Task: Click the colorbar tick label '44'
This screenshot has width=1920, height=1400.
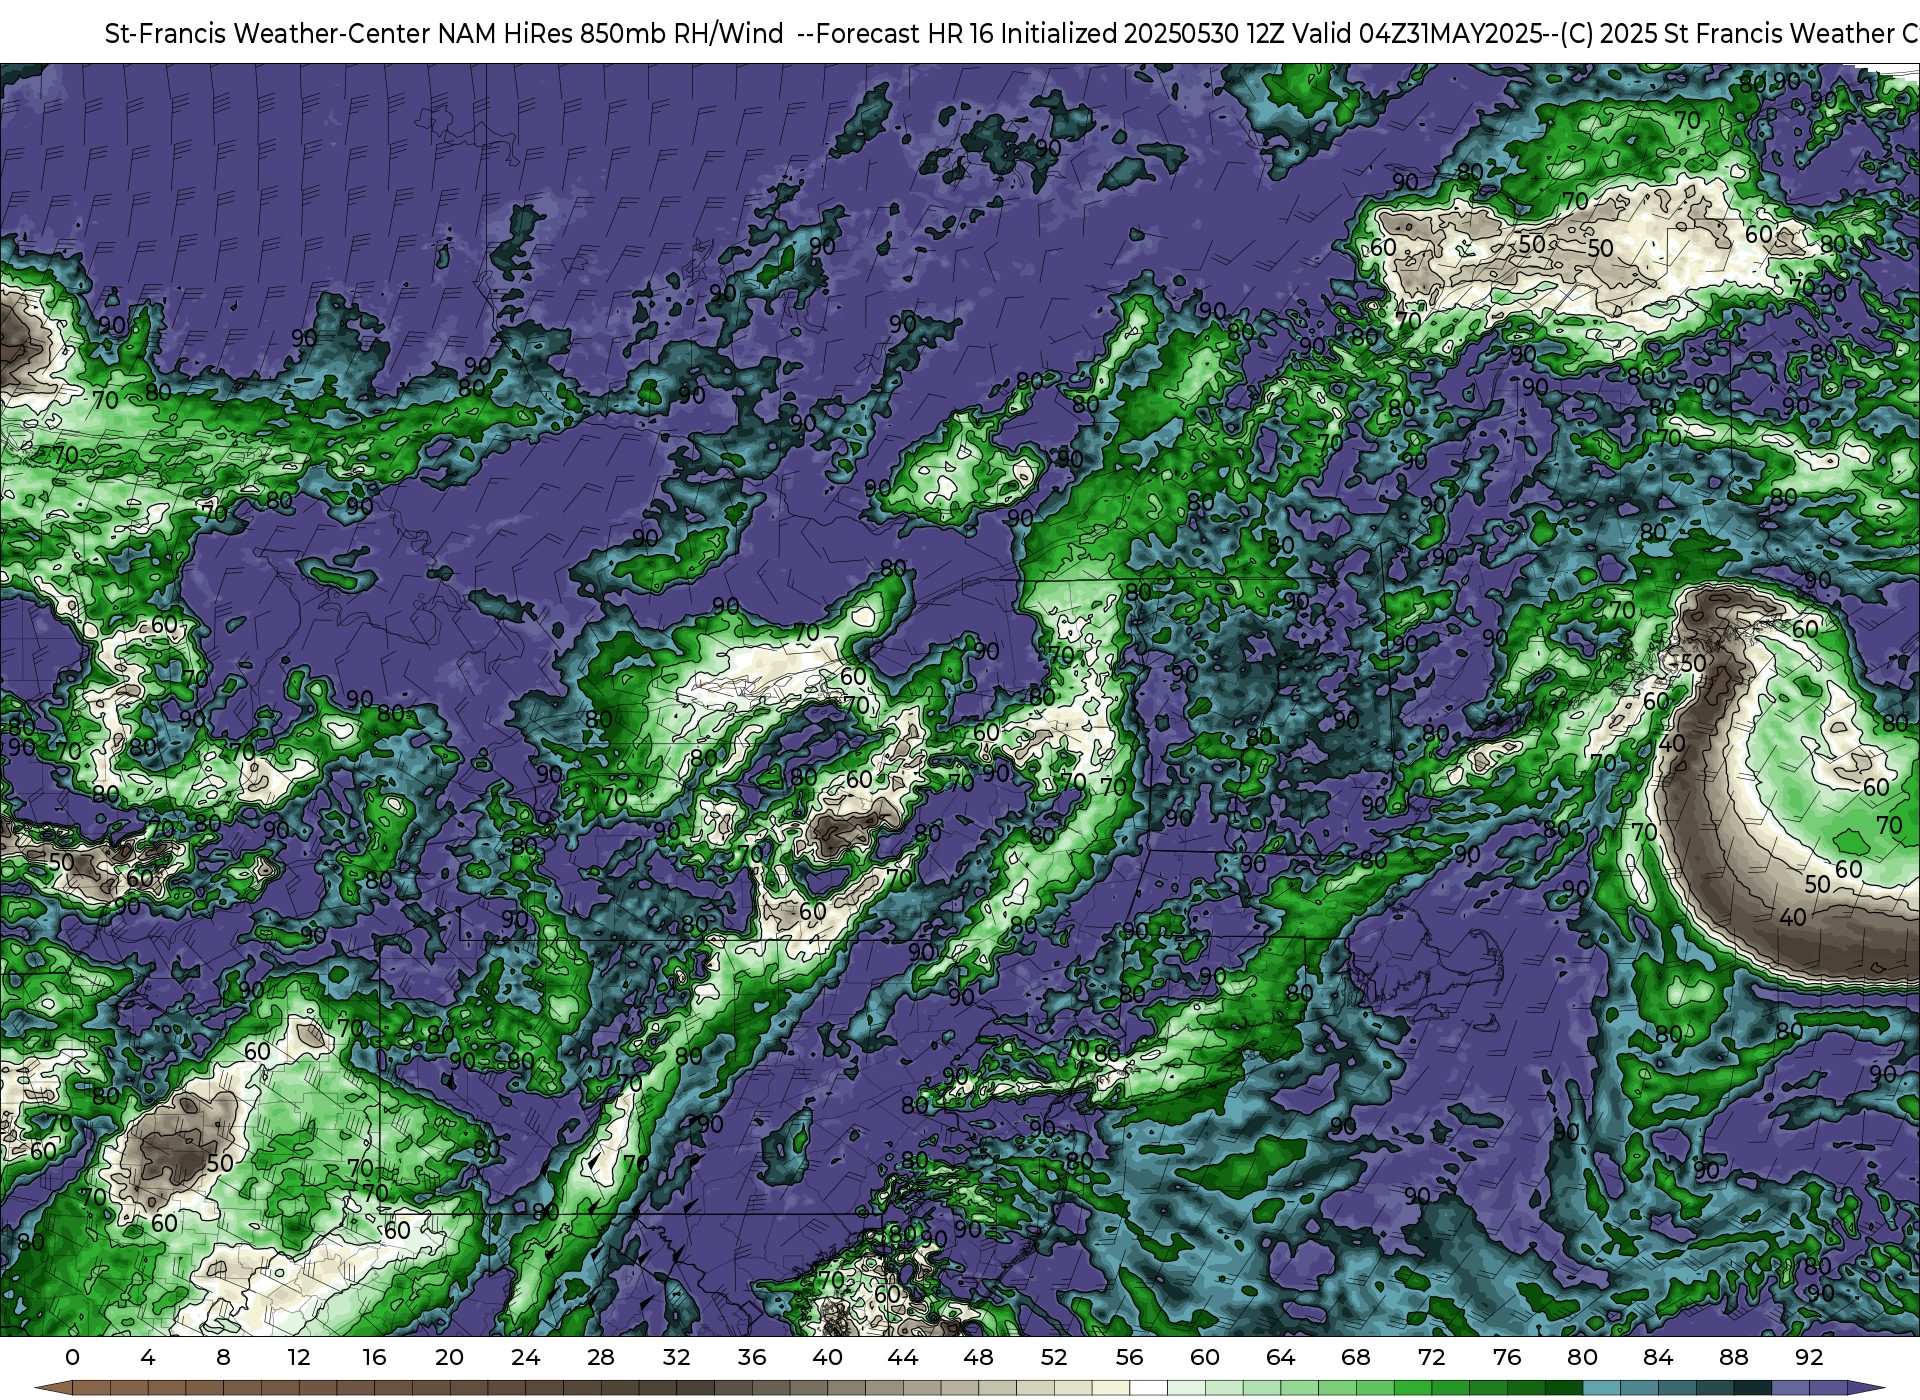Action: pos(903,1357)
